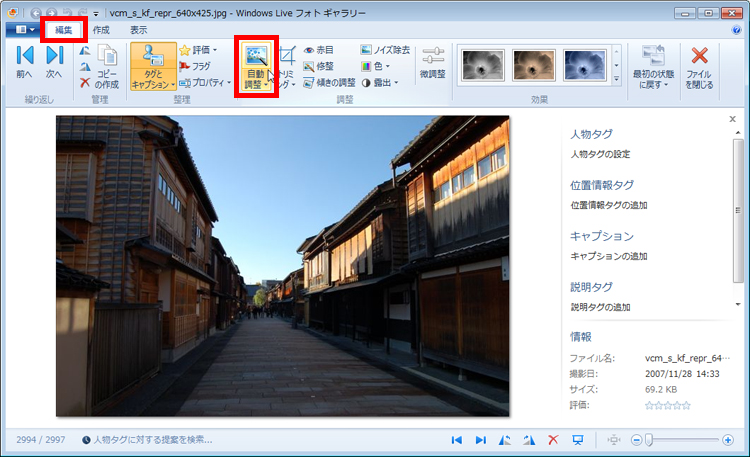The height and width of the screenshot is (457, 750).
Task: Open the 評価 rating dropdown
Action: point(198,50)
